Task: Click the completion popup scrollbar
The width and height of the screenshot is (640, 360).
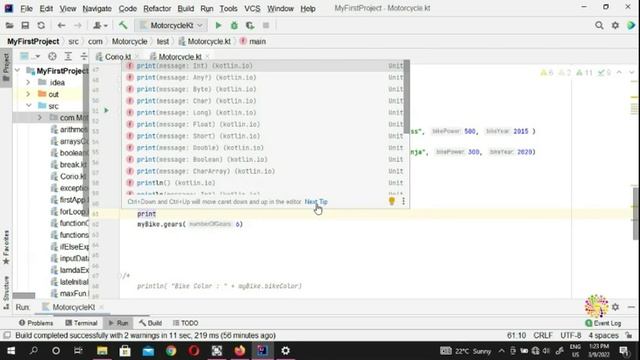Action: (x=407, y=97)
